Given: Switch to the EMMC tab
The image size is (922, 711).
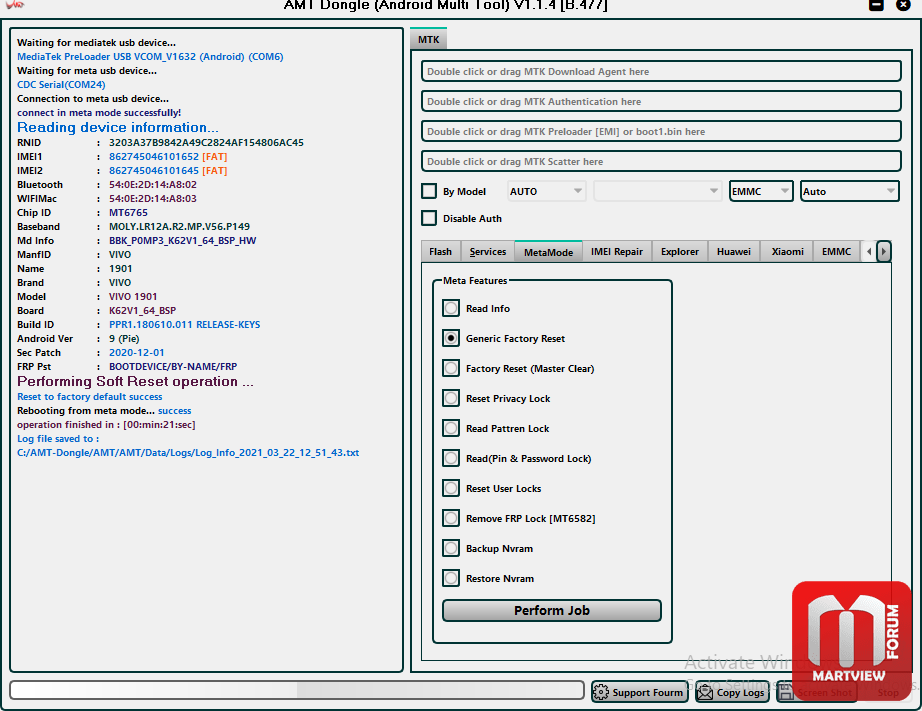Looking at the screenshot, I should pos(836,252).
